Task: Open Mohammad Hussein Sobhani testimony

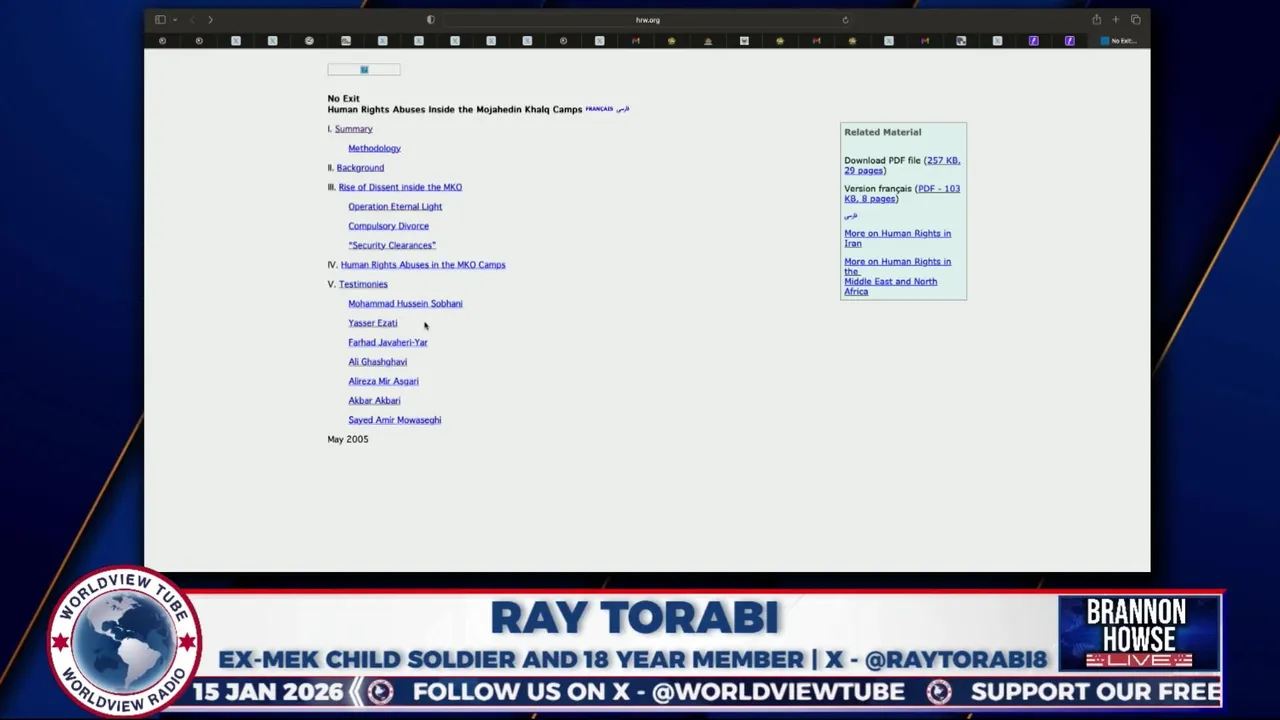Action: pos(405,304)
